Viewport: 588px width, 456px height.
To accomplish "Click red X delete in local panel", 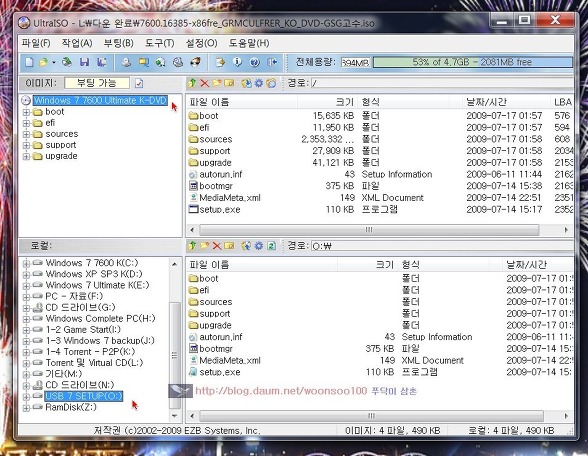I will click(217, 246).
